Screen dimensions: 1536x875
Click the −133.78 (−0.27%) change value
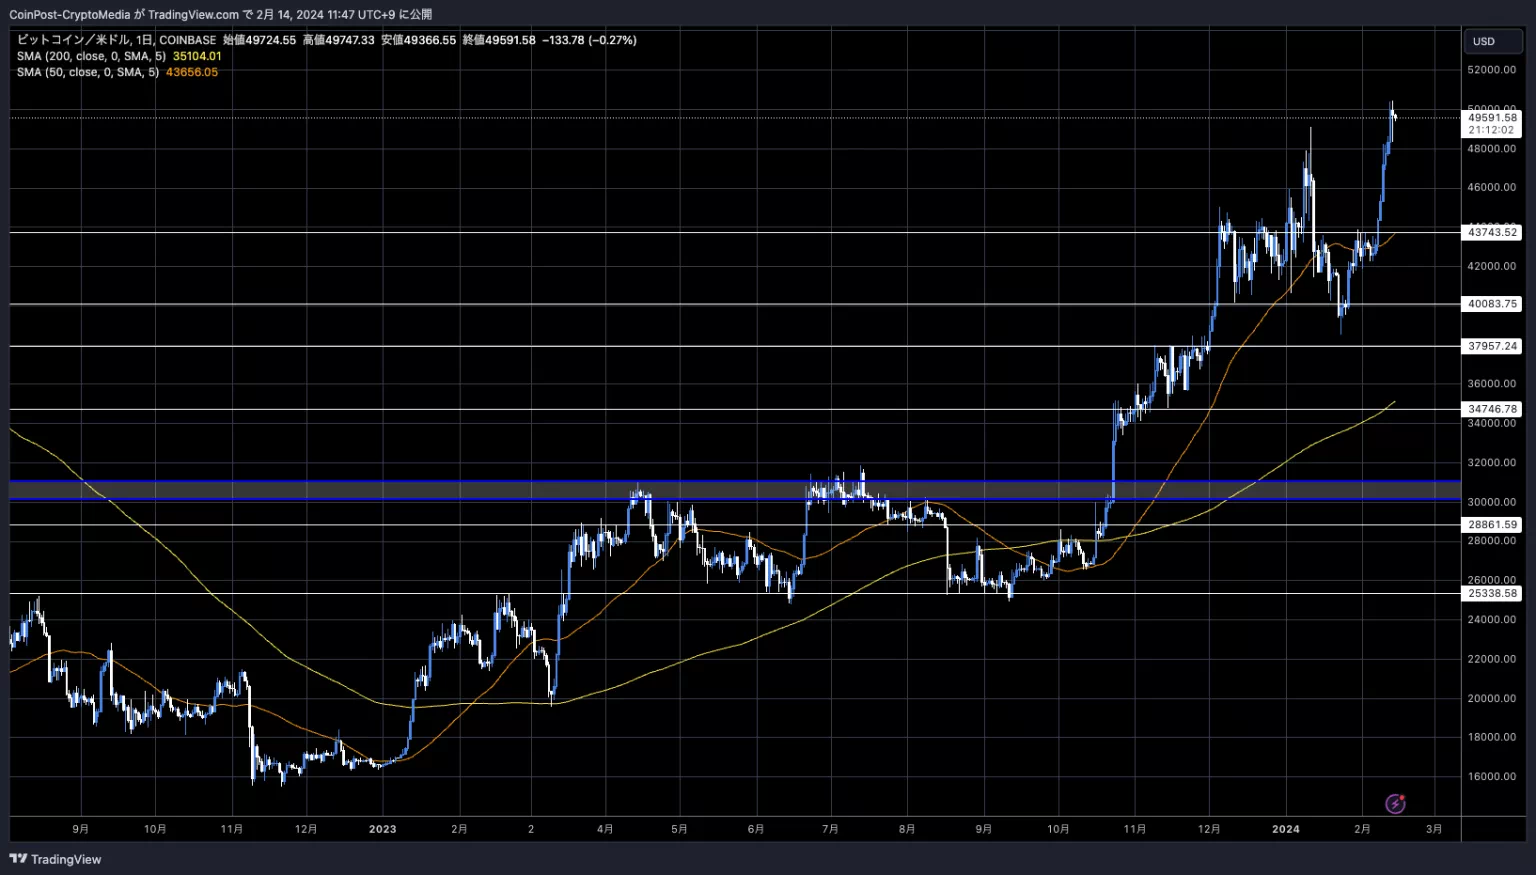tap(589, 40)
